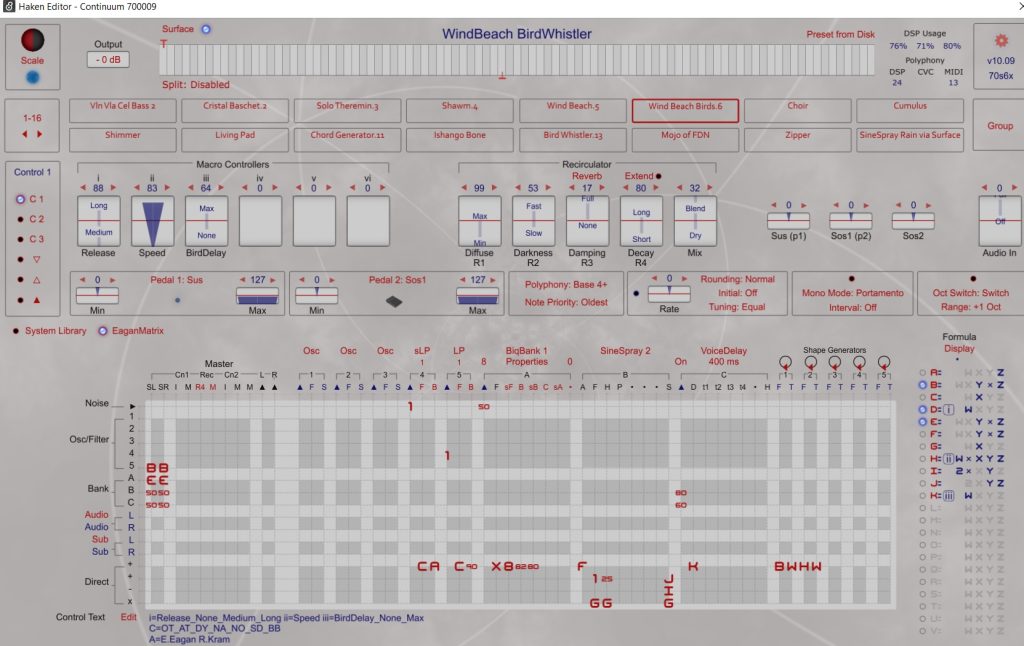The image size is (1024, 646).
Task: Click the Sus (p1) slider
Action: pos(788,221)
